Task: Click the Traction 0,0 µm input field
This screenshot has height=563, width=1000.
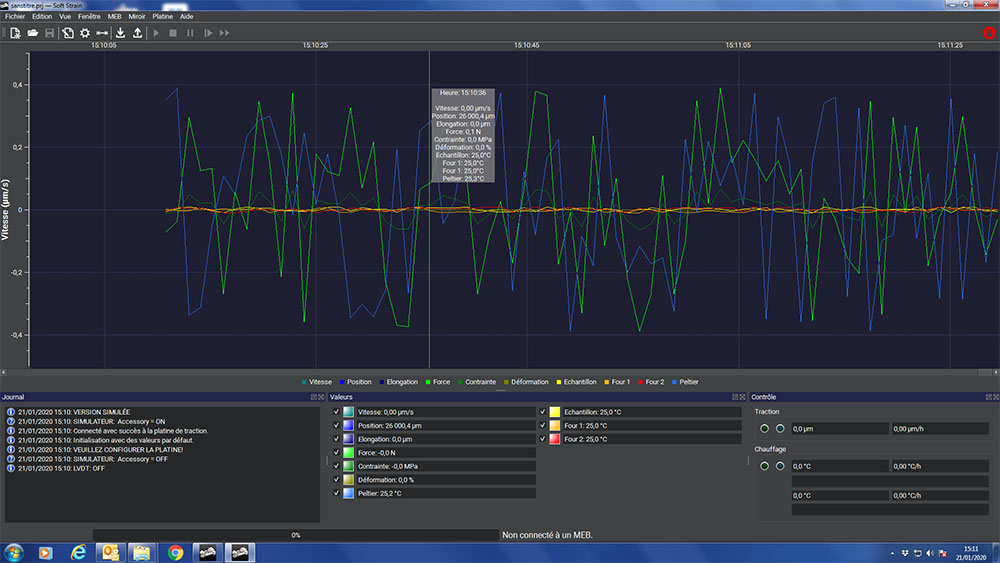Action: 839,428
